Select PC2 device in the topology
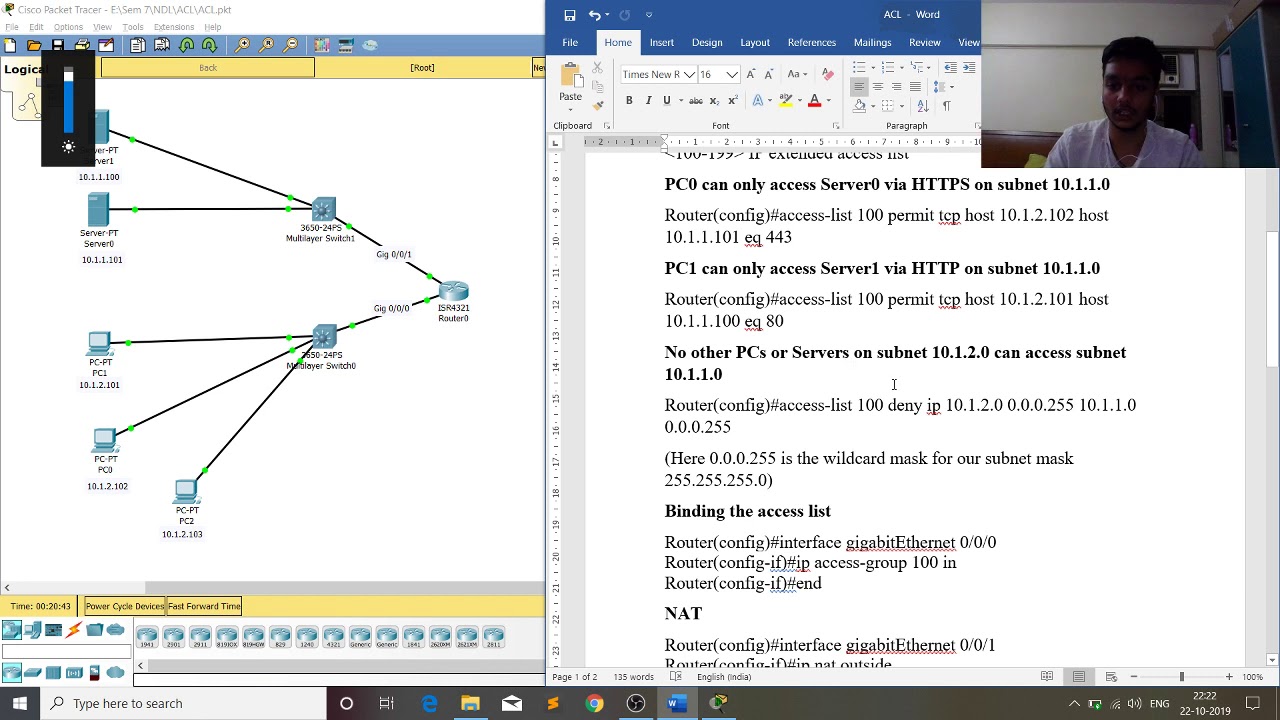1280x720 pixels. click(x=186, y=491)
